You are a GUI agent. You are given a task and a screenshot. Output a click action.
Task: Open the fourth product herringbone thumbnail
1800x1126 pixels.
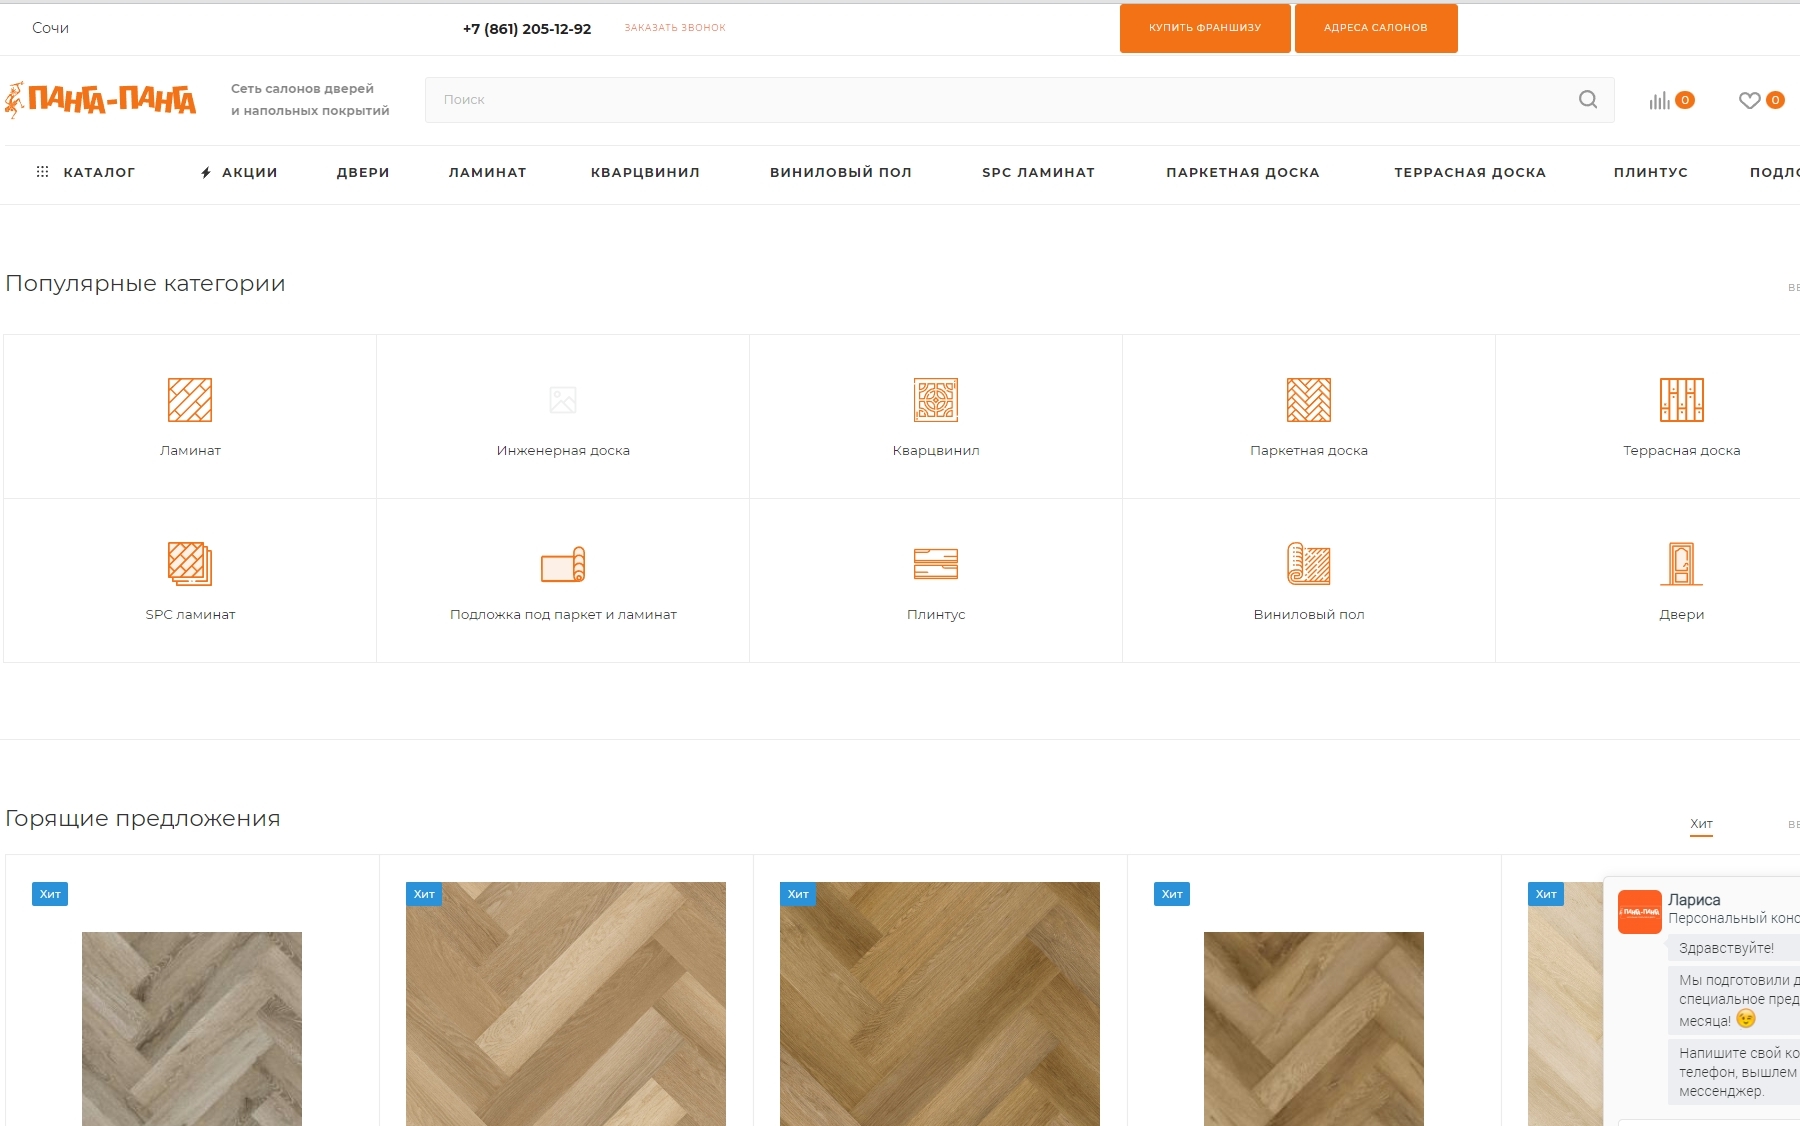click(1314, 1029)
